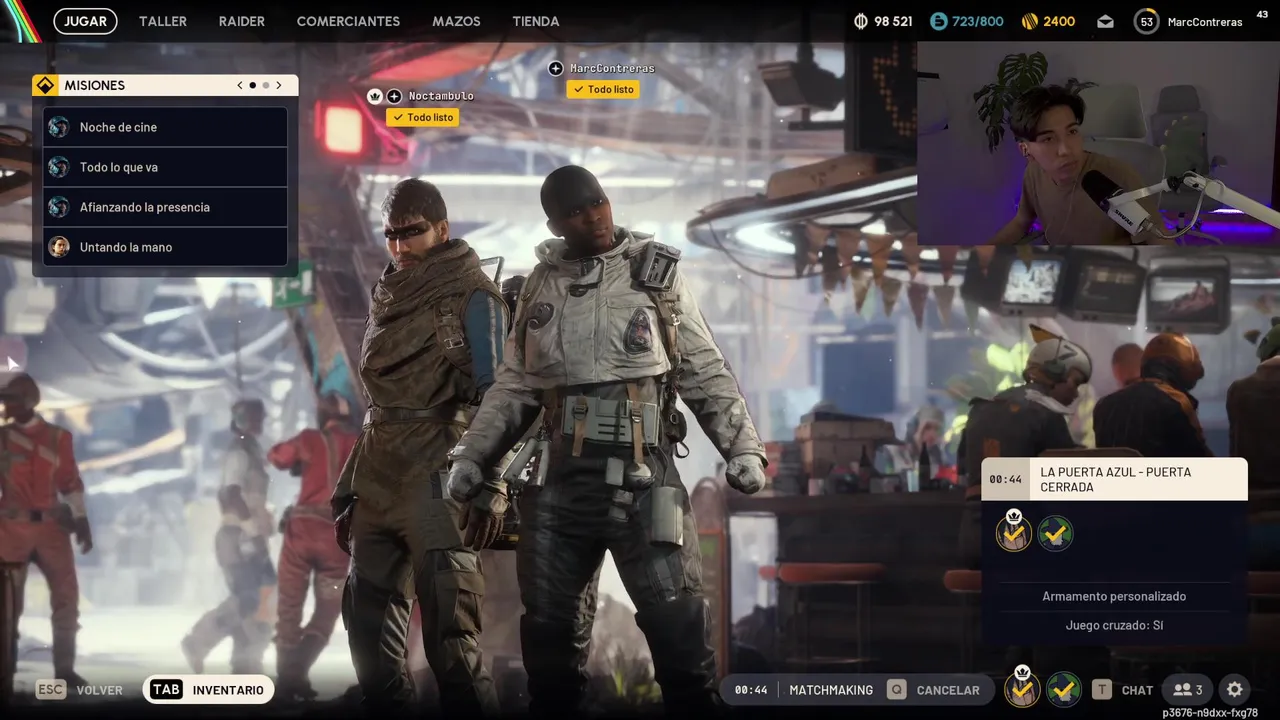Image resolution: width=1280 pixels, height=720 pixels.
Task: Open the TALLER tab
Action: click(x=163, y=21)
